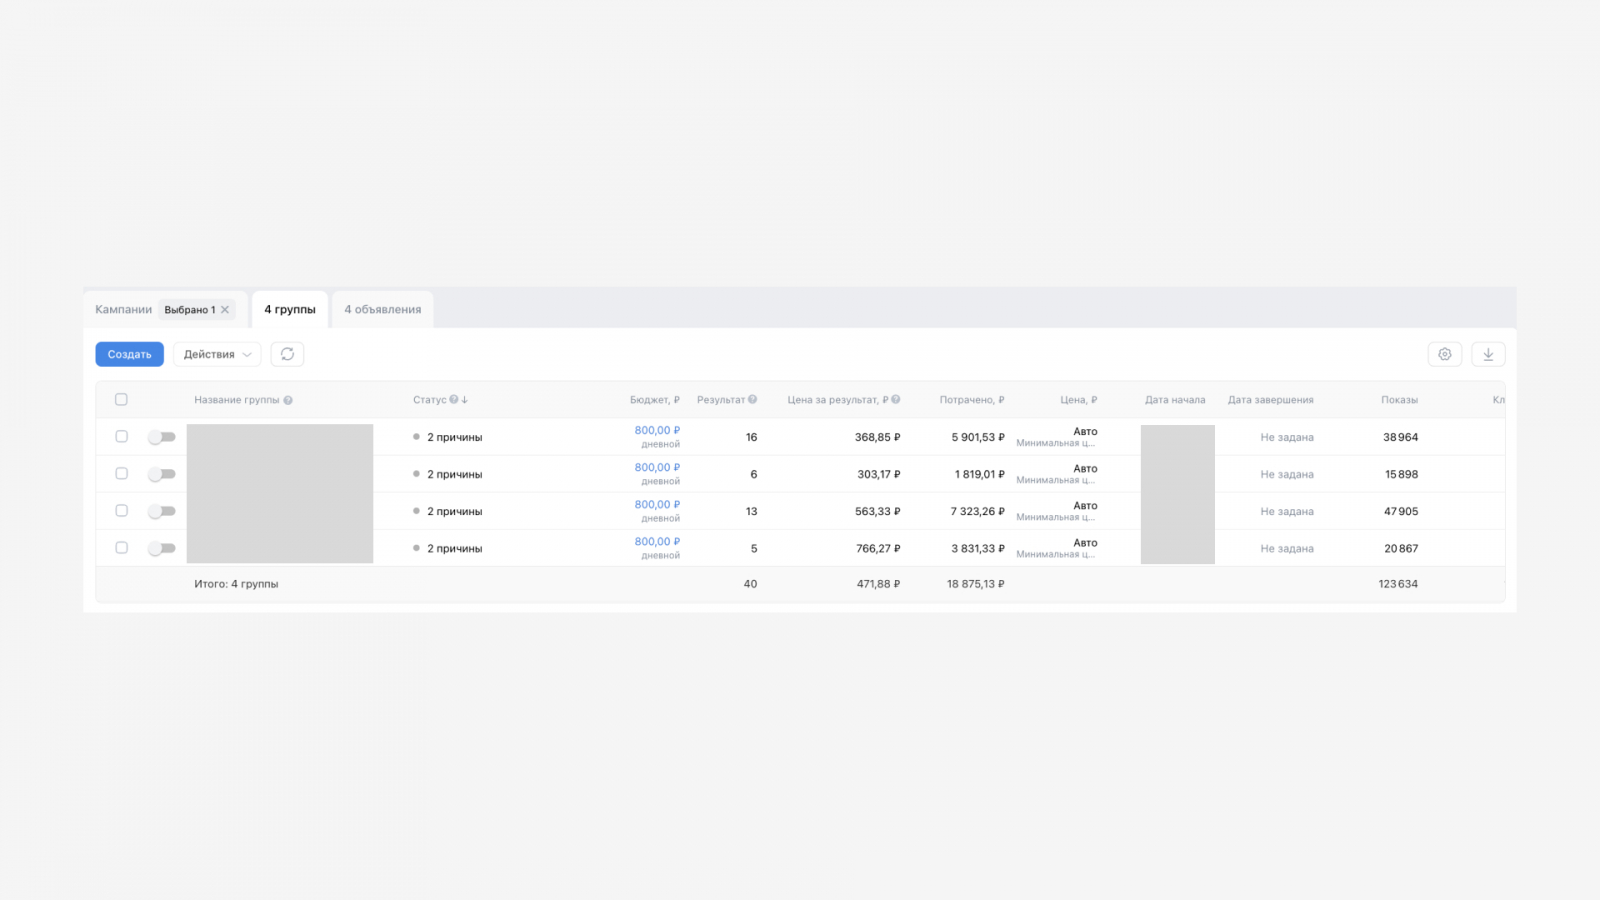The height and width of the screenshot is (900, 1600).
Task: Check the first group row checkbox
Action: 121,436
